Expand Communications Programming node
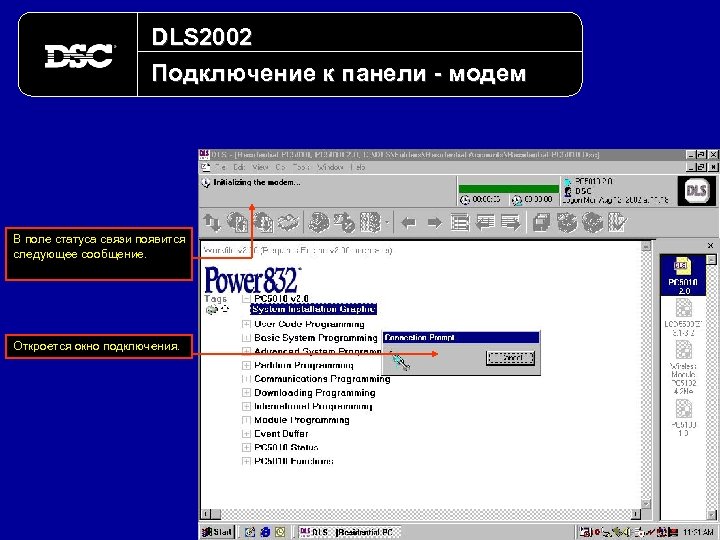Image resolution: width=720 pixels, height=540 pixels. (x=247, y=379)
